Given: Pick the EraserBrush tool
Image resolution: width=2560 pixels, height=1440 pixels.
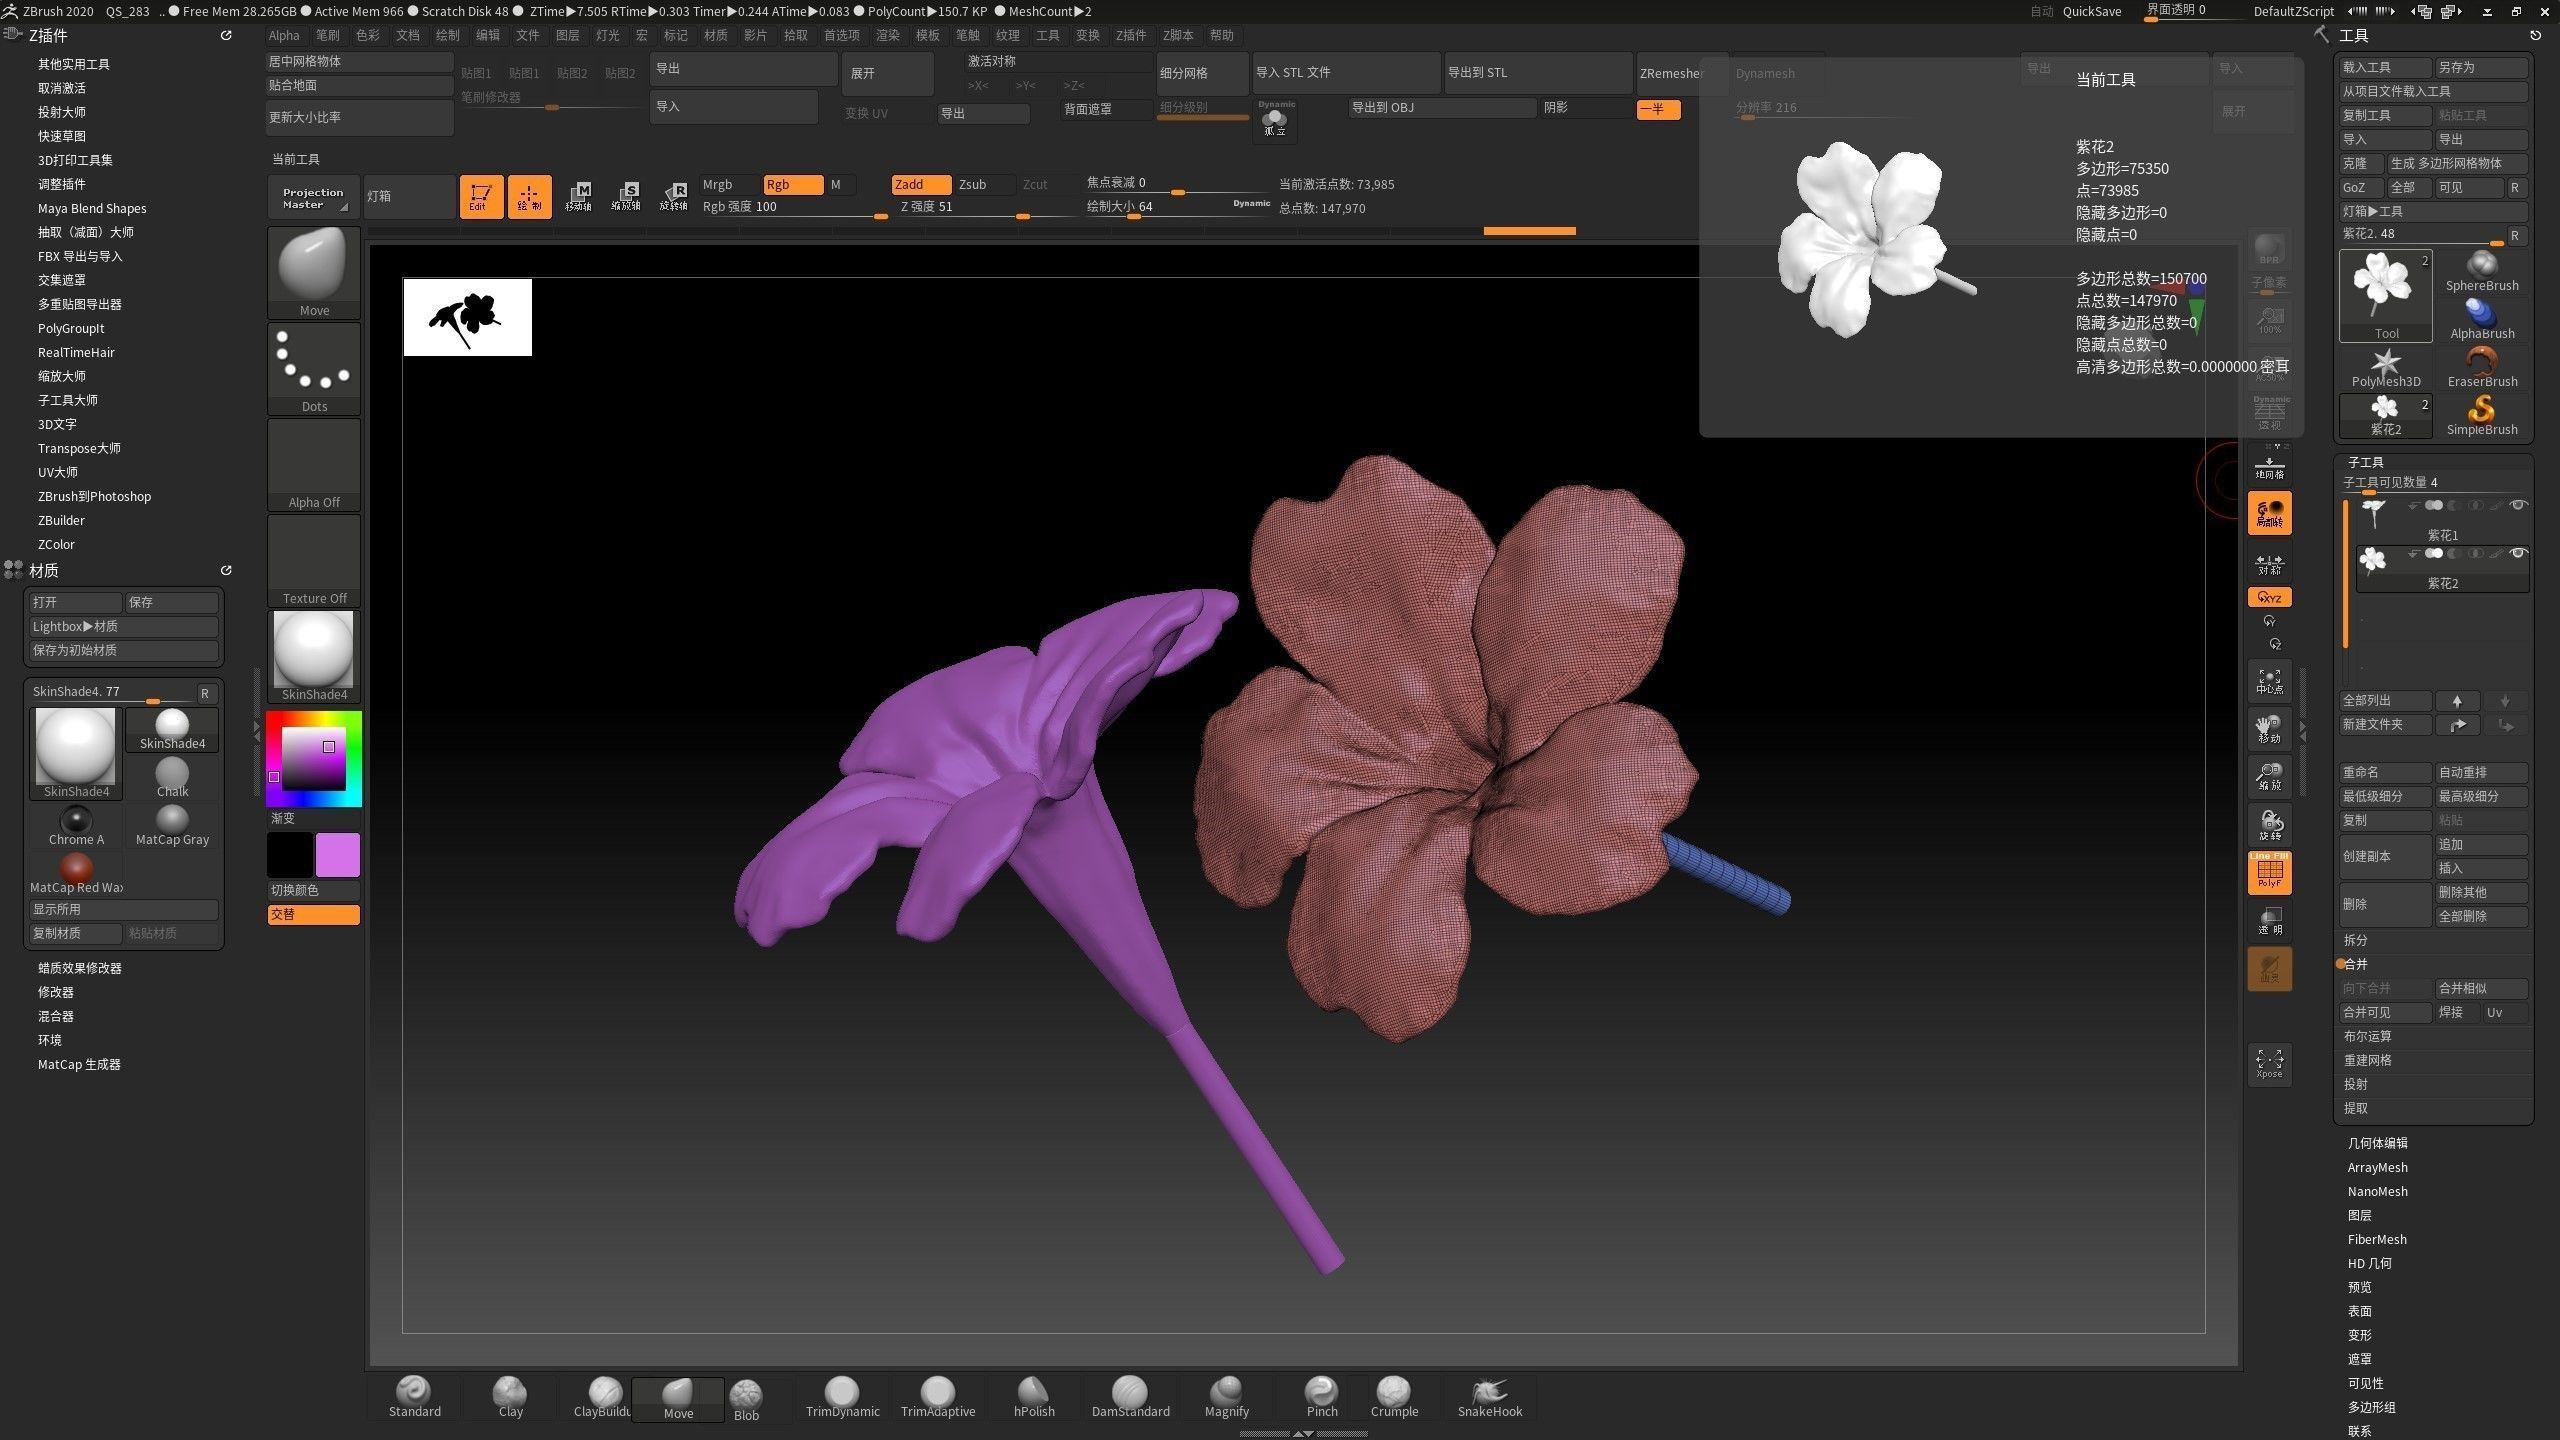Looking at the screenshot, I should [2482, 368].
